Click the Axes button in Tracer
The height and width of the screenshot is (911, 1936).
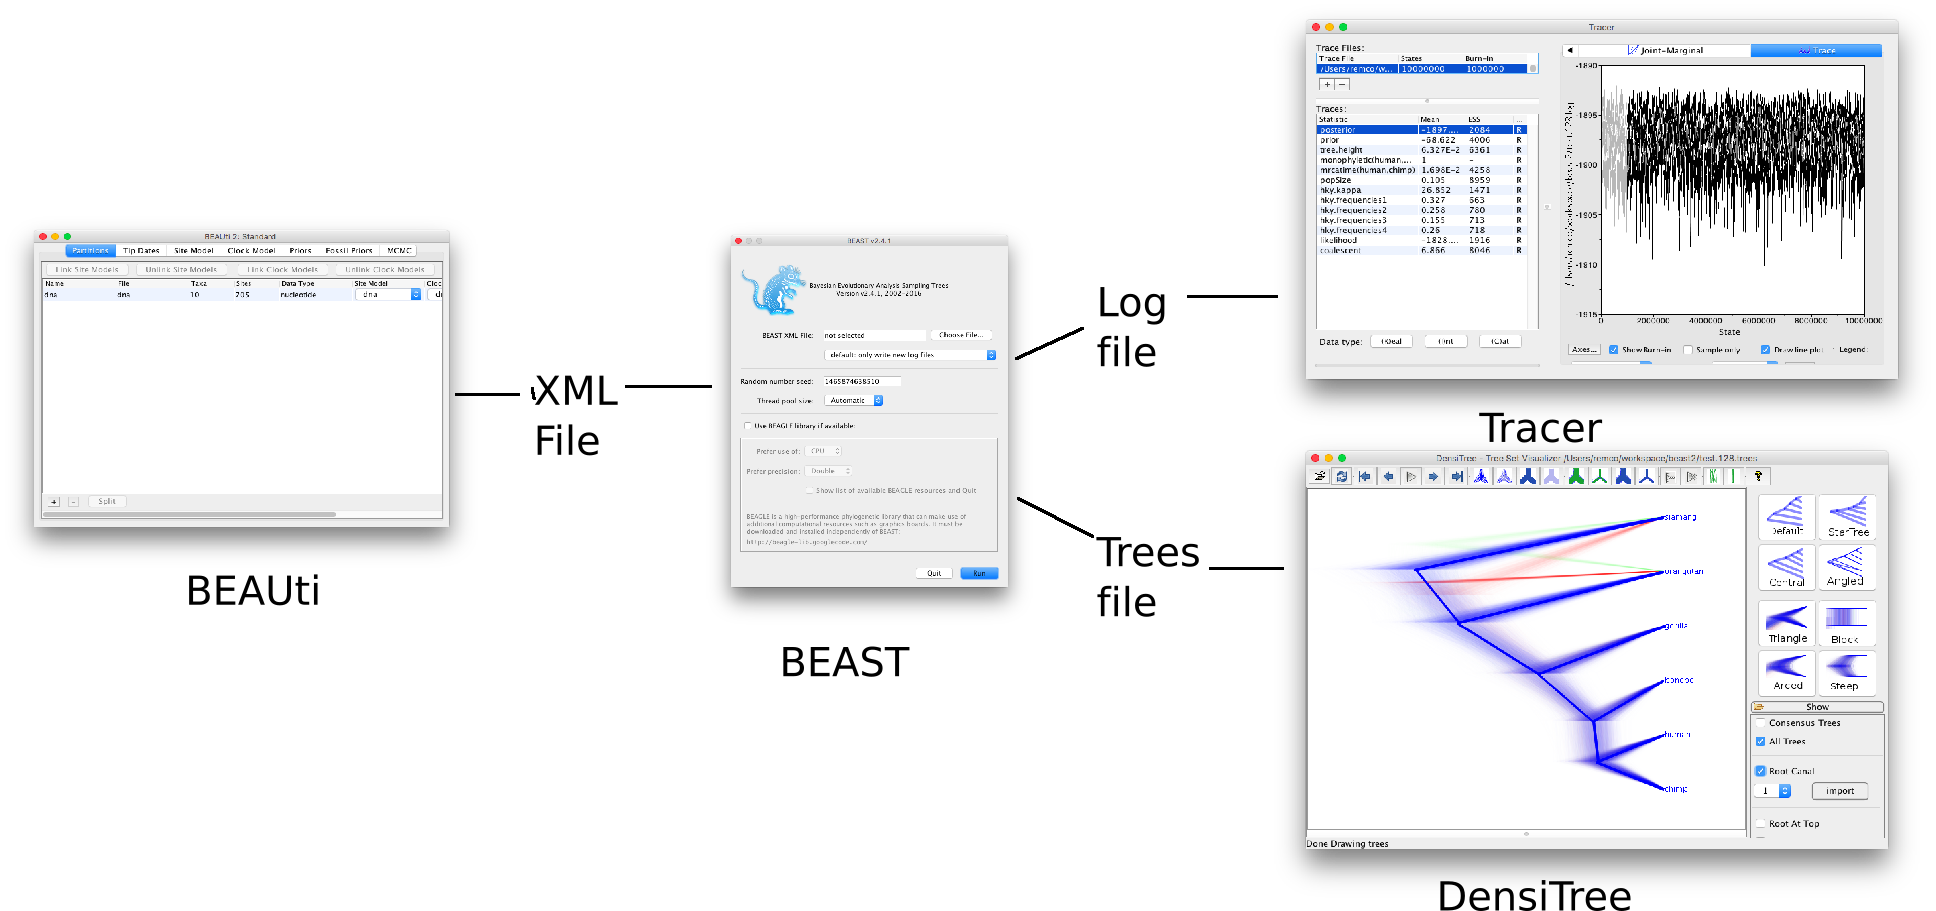coord(1583,350)
